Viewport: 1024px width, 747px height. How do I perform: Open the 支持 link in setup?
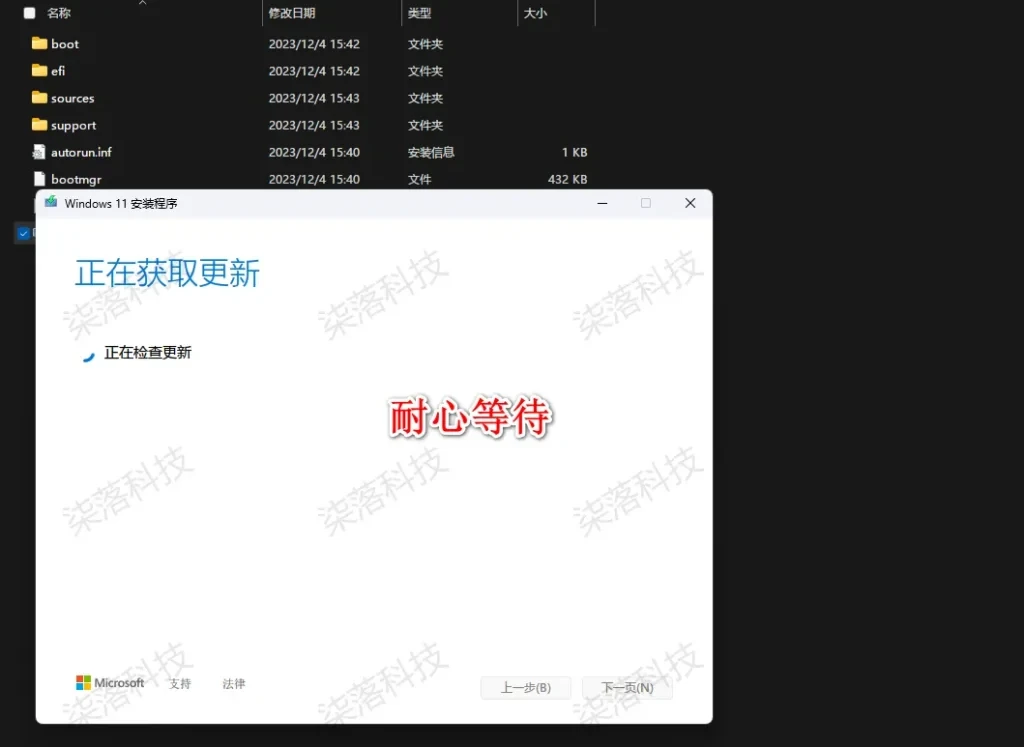[x=180, y=684]
